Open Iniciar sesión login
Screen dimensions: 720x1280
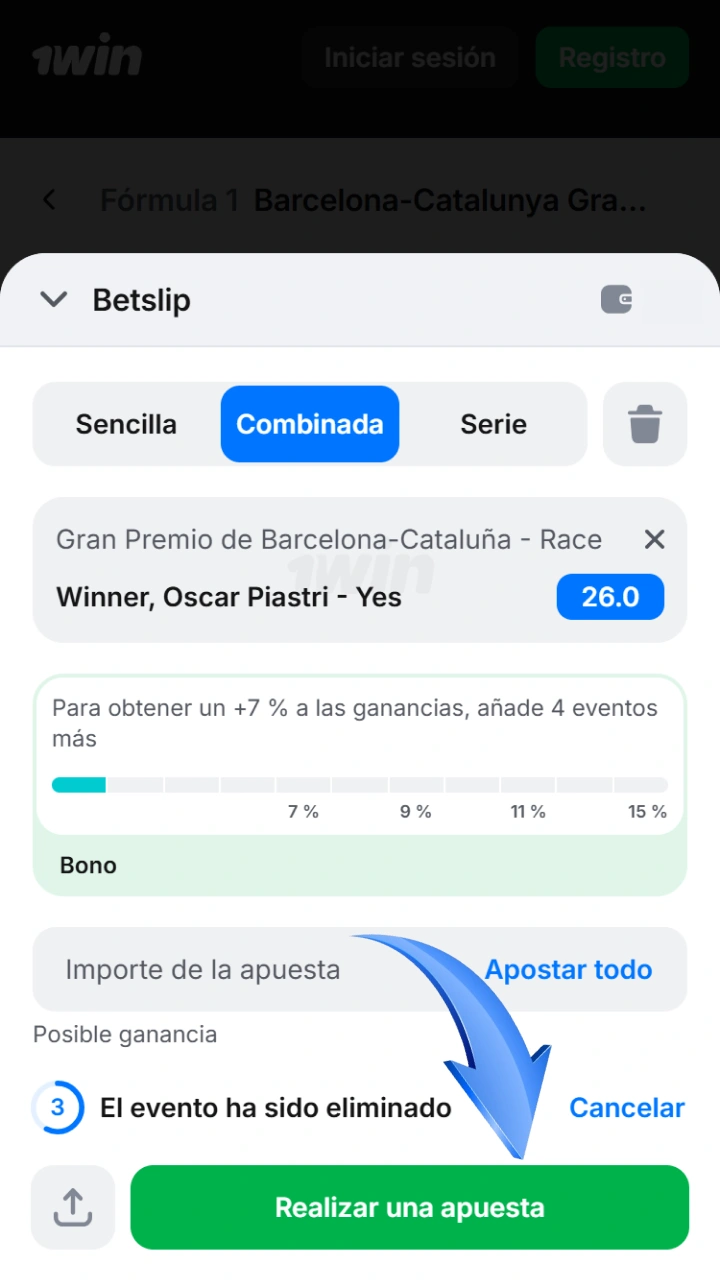409,57
